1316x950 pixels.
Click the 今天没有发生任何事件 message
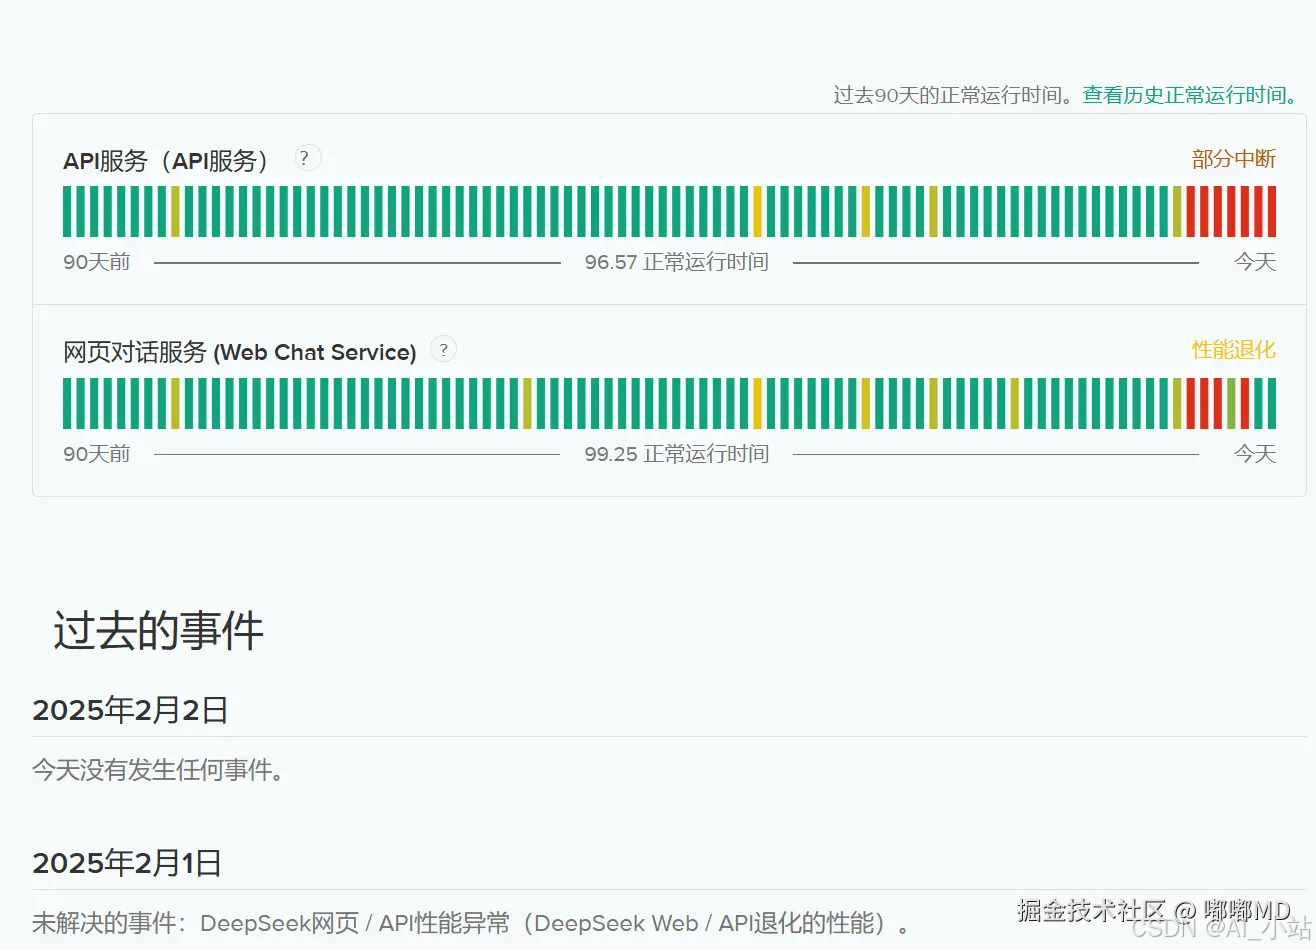(158, 770)
